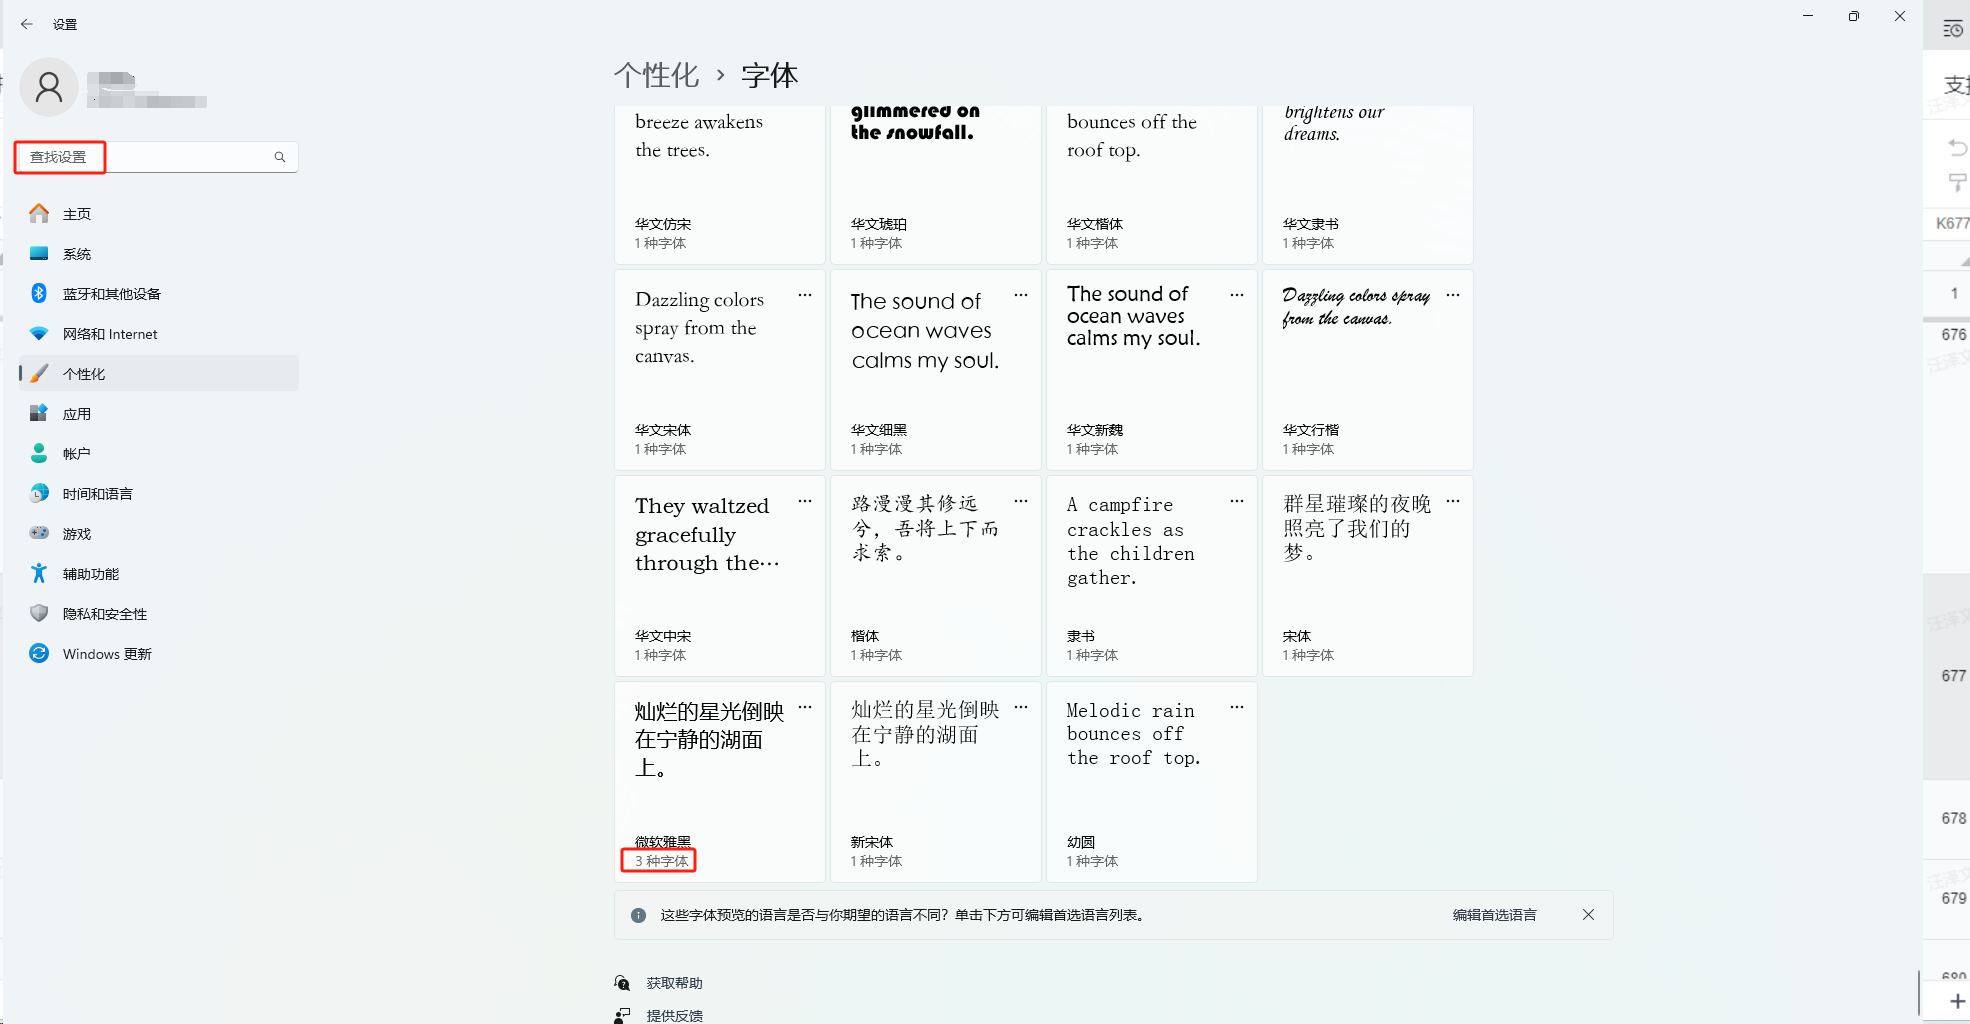Open more options for 宋体
This screenshot has height=1024, width=1970.
tap(1453, 501)
